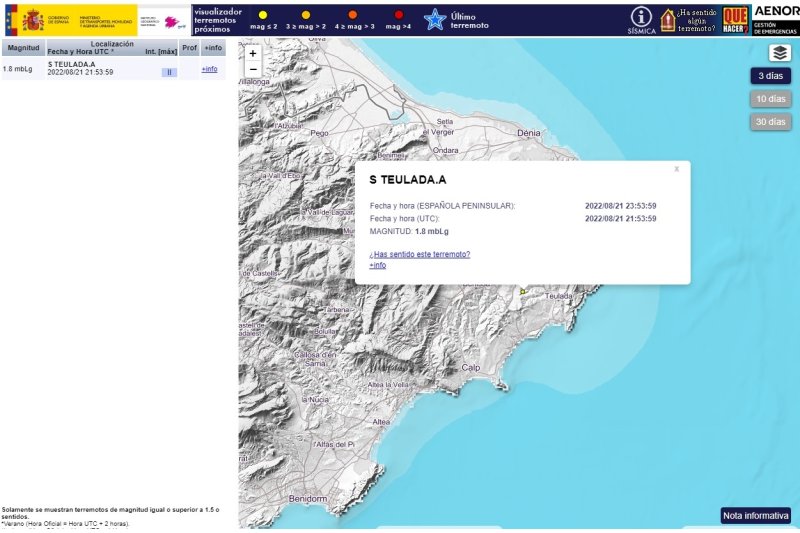Click the Altea label on the map

point(381,422)
